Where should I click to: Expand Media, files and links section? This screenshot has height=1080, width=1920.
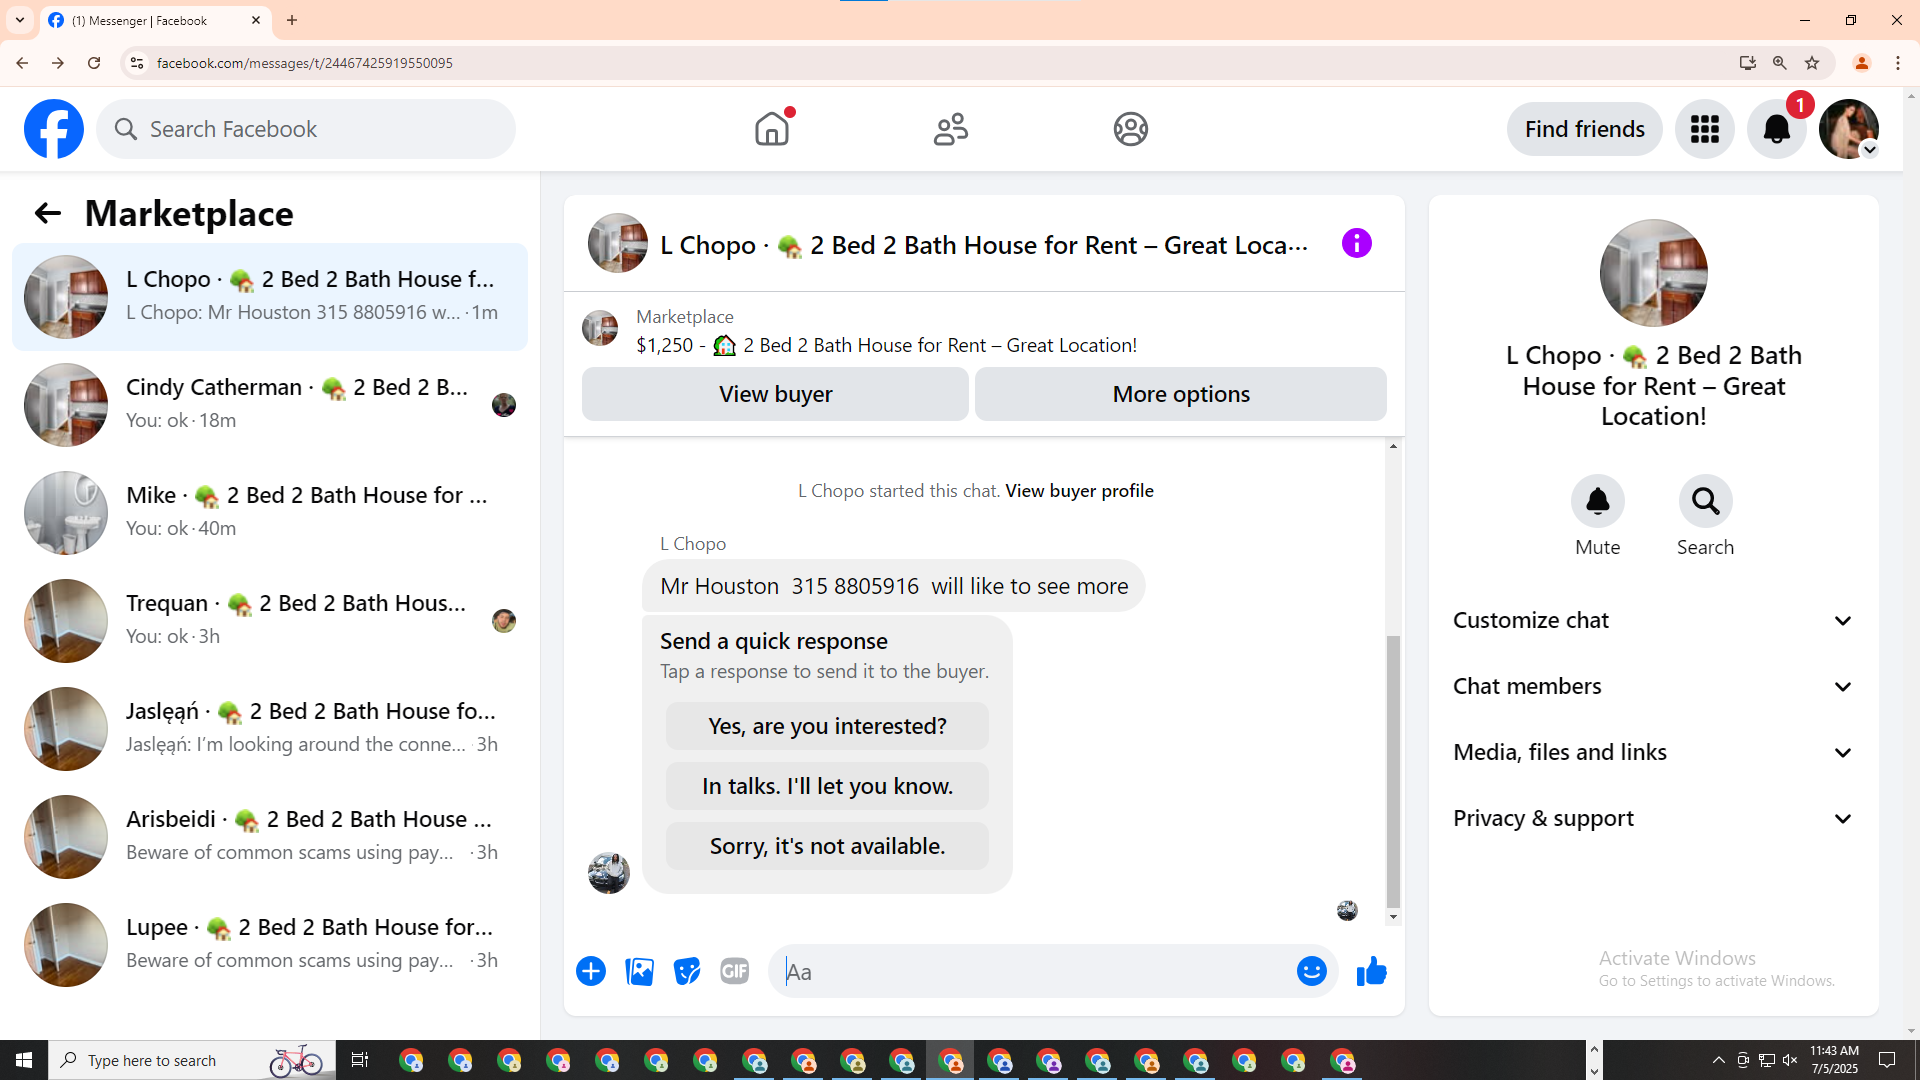1653,752
